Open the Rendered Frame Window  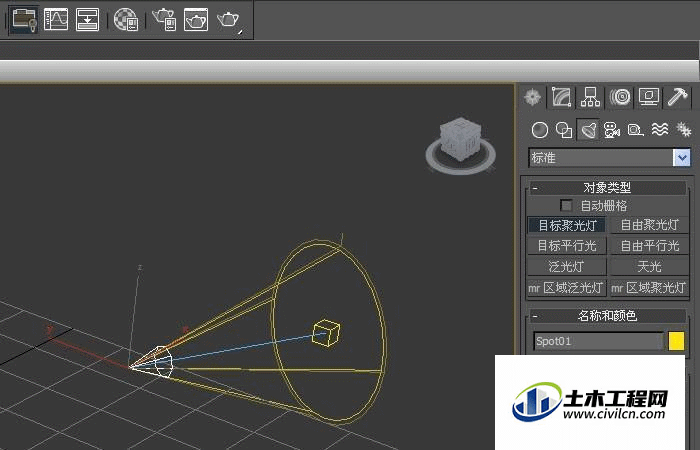point(196,20)
